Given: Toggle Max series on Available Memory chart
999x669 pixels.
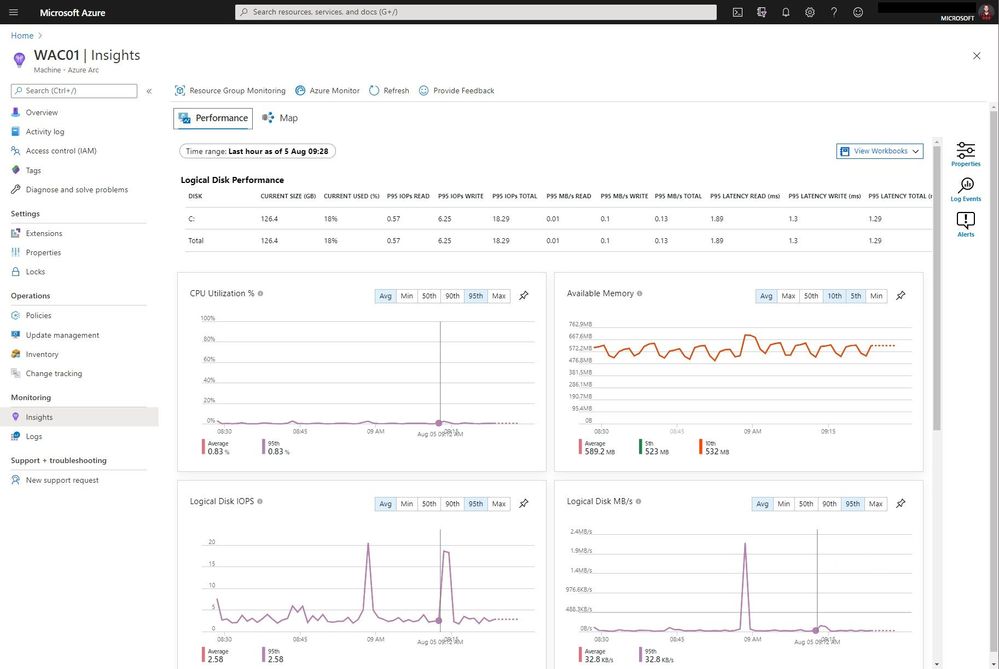Looking at the screenshot, I should tap(788, 296).
